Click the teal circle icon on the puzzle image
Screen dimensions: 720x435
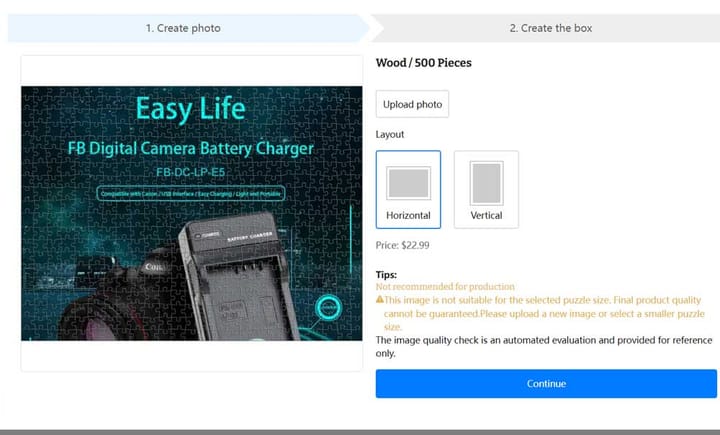tap(328, 307)
